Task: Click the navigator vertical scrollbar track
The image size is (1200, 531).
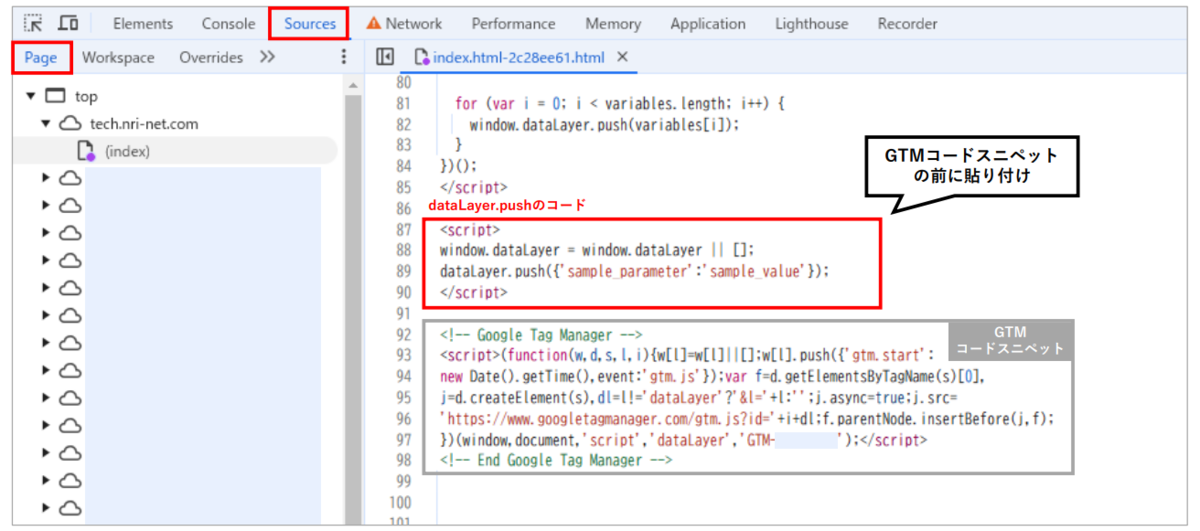Action: coord(352,310)
